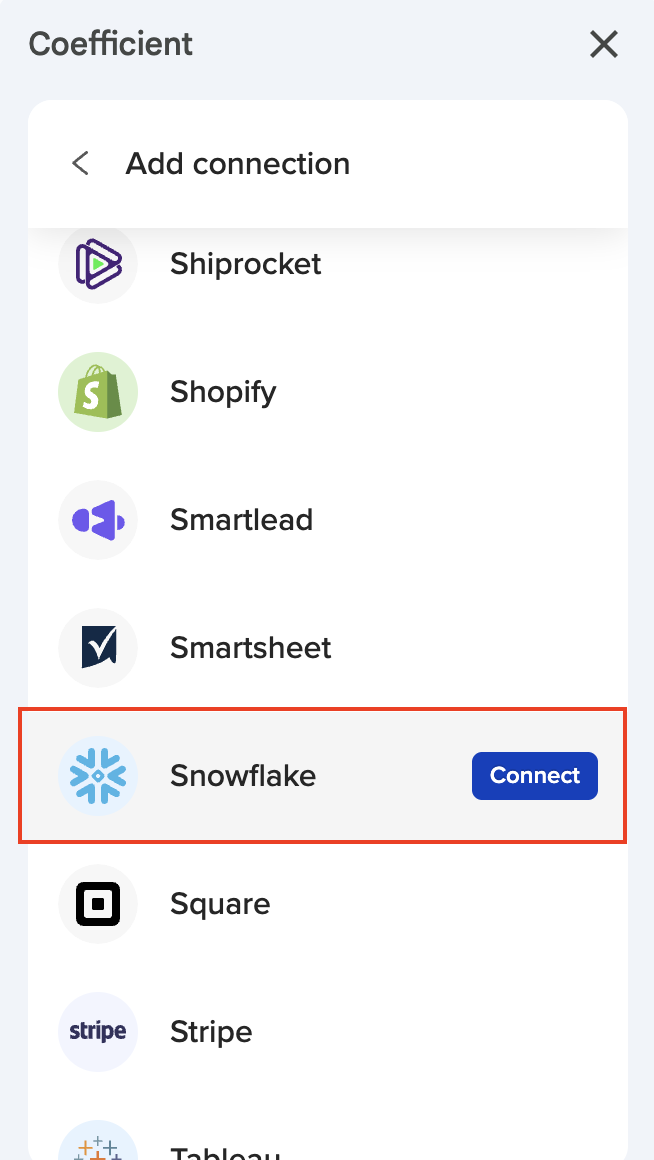654x1160 pixels.
Task: Select the Stripe connection label
Action: pos(211,1032)
